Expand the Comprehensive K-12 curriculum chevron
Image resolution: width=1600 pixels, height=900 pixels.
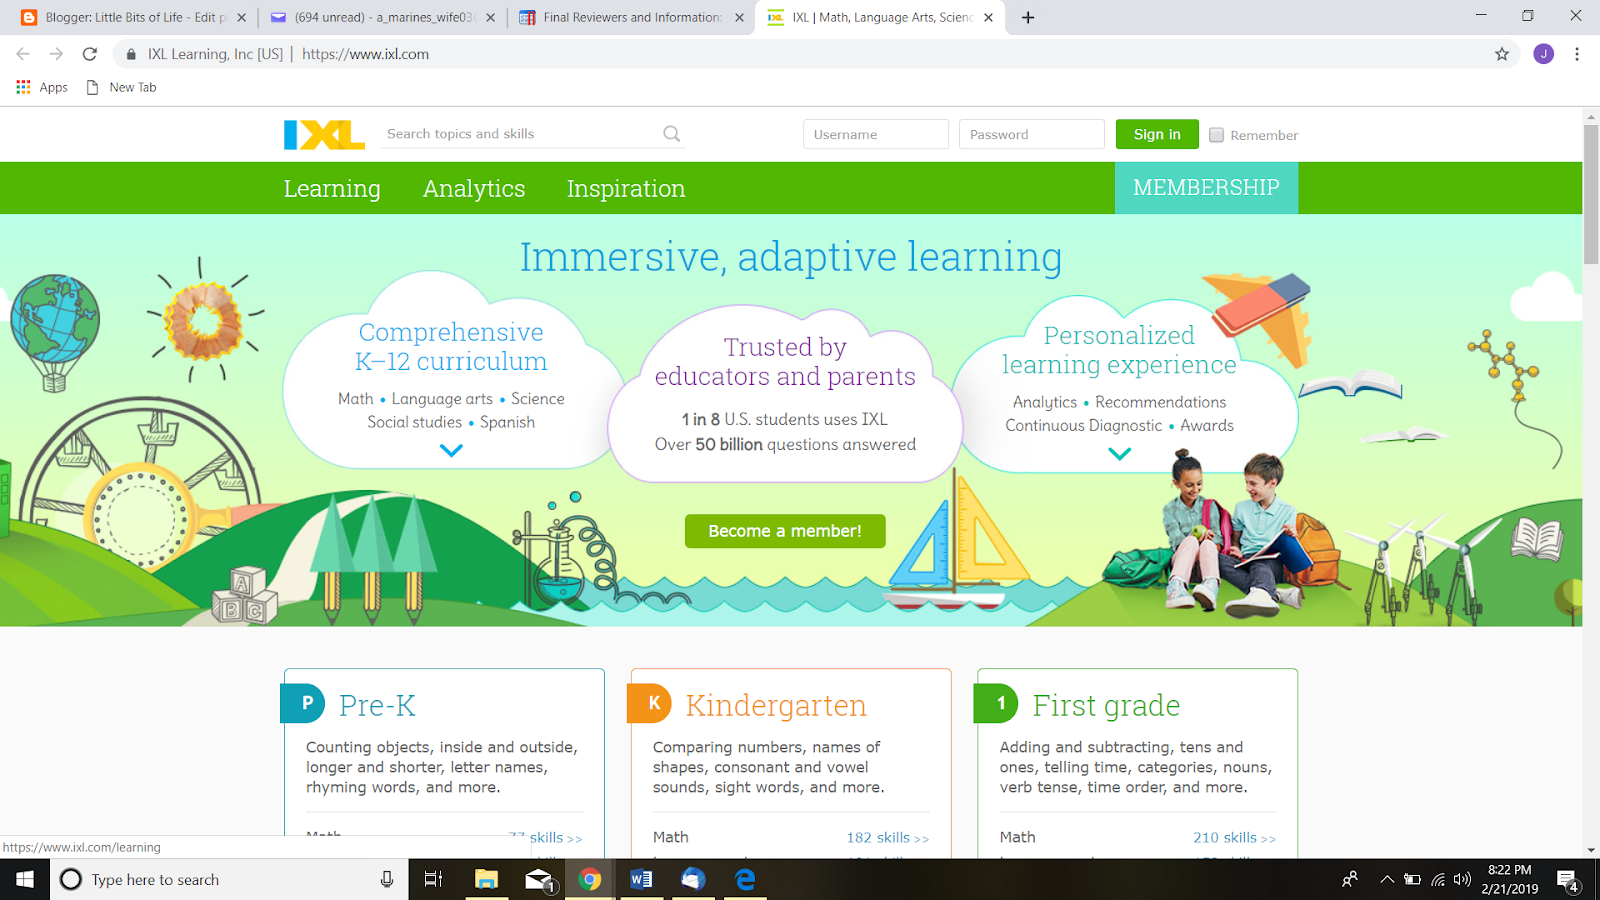(x=451, y=450)
